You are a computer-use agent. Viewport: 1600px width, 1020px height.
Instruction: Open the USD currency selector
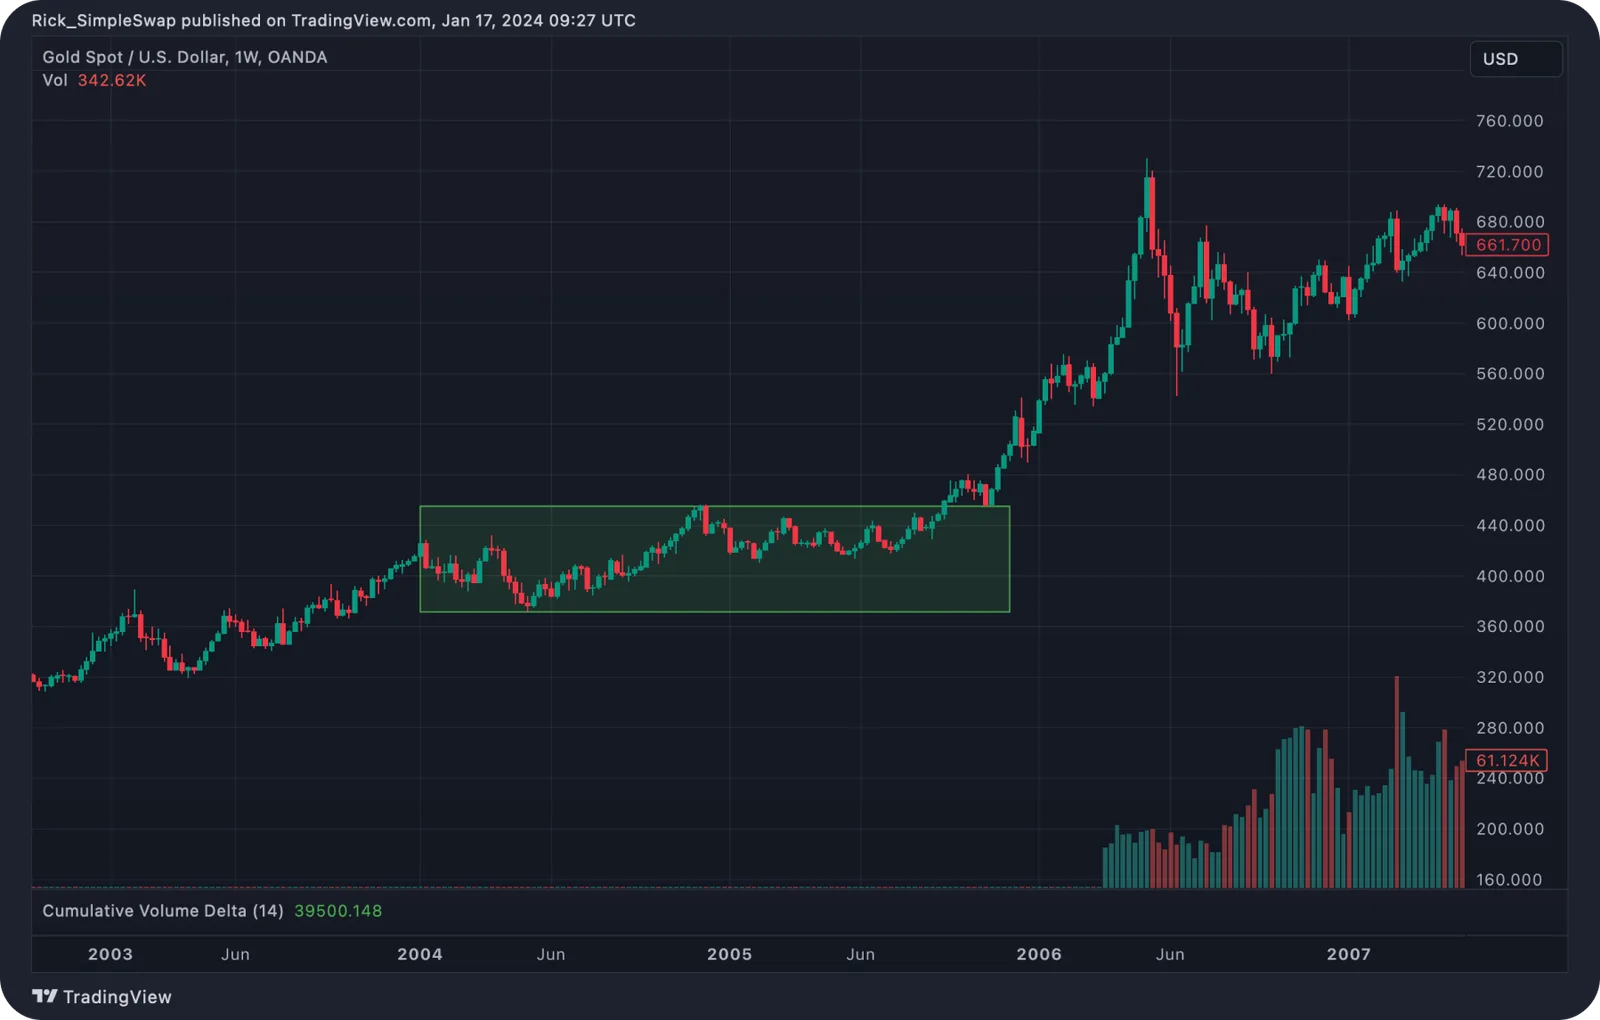(x=1516, y=59)
